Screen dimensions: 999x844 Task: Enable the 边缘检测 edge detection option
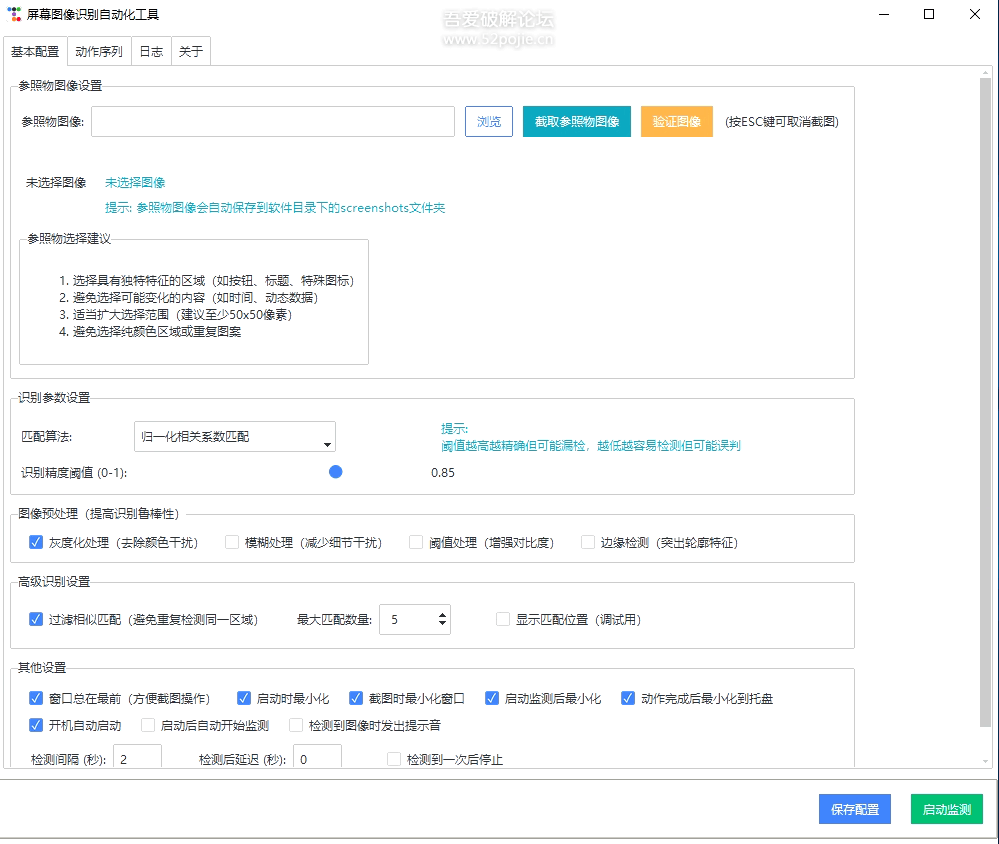(x=587, y=540)
